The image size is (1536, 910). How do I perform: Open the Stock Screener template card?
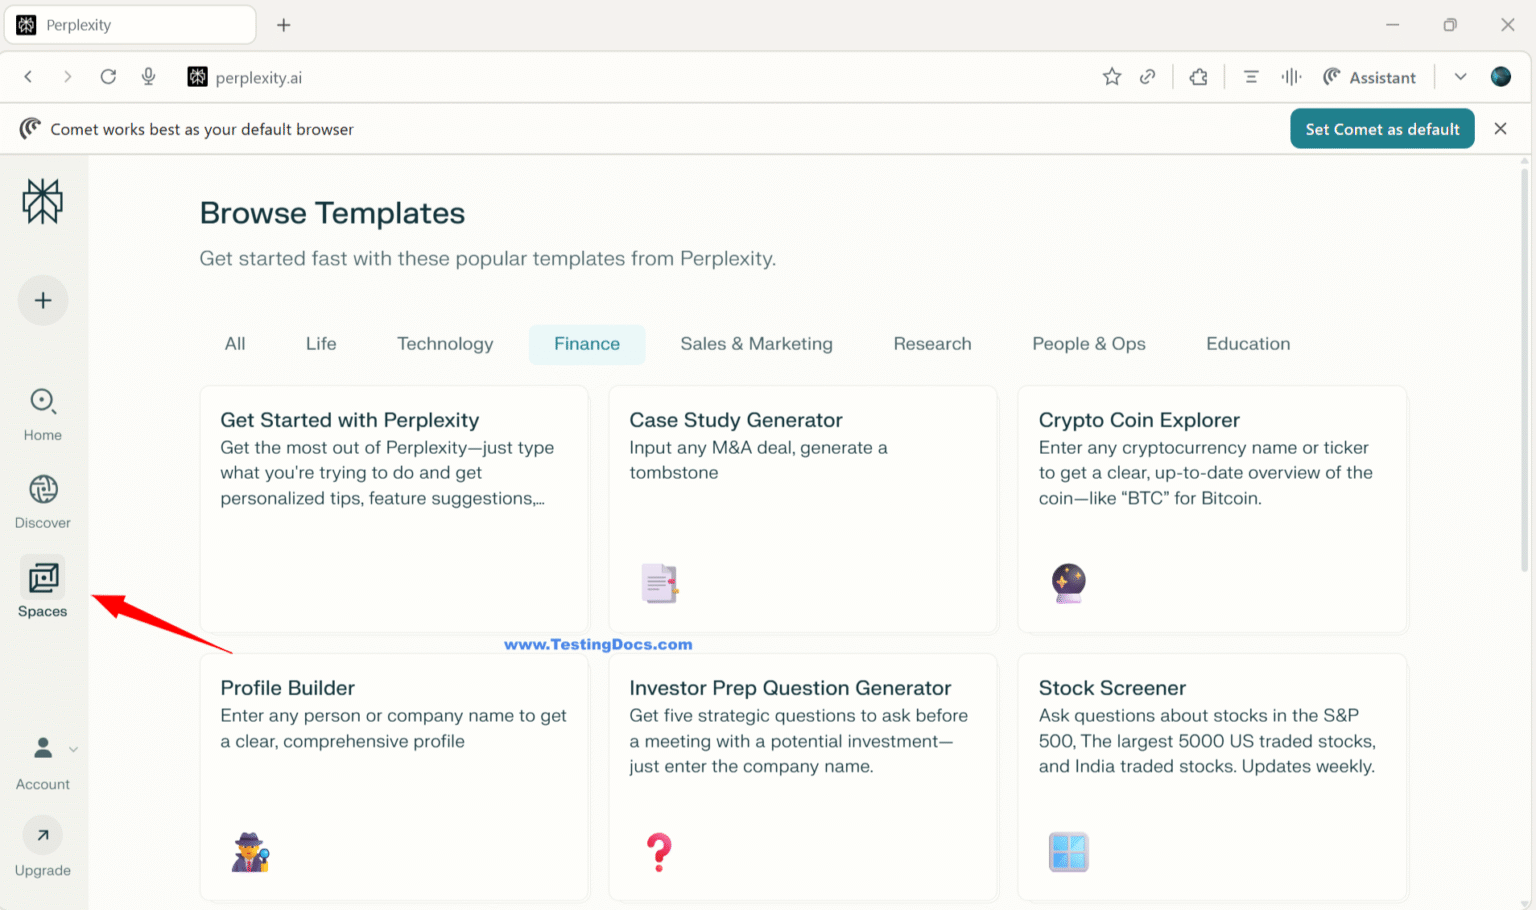tap(1212, 777)
